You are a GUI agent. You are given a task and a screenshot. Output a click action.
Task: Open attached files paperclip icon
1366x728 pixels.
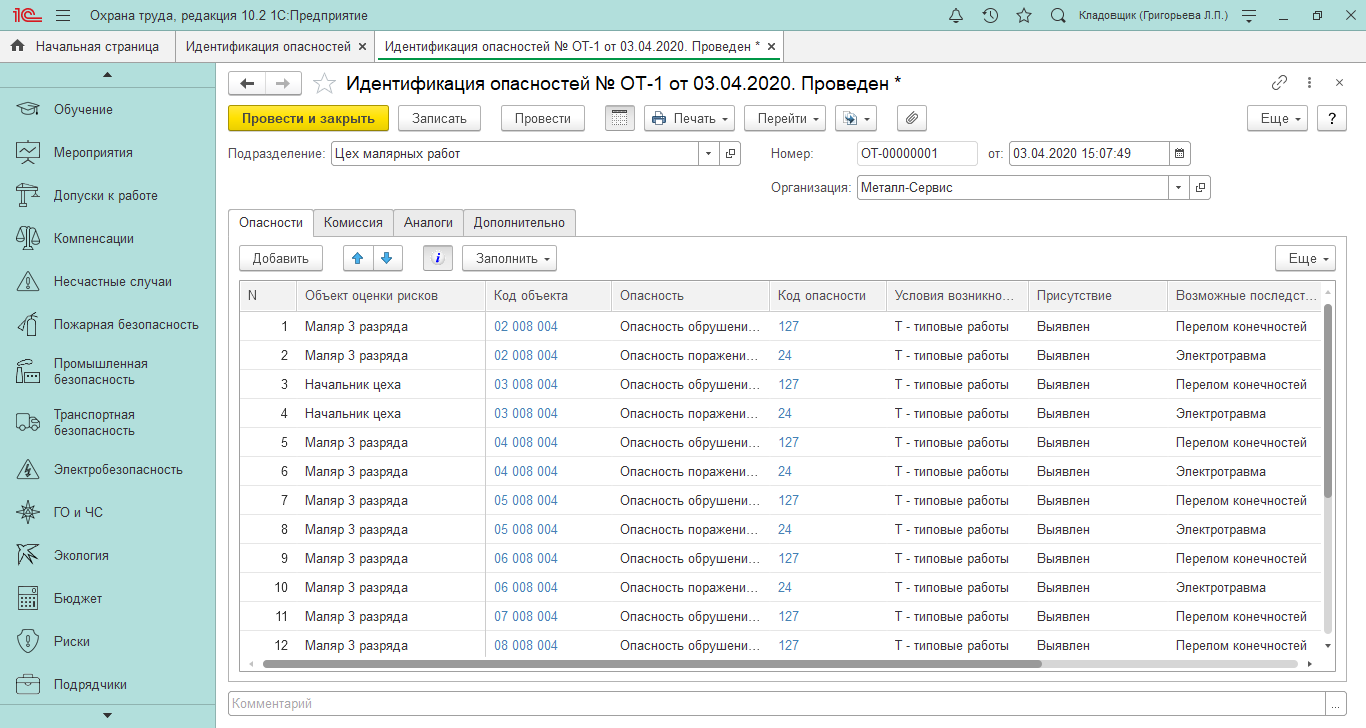pos(912,118)
